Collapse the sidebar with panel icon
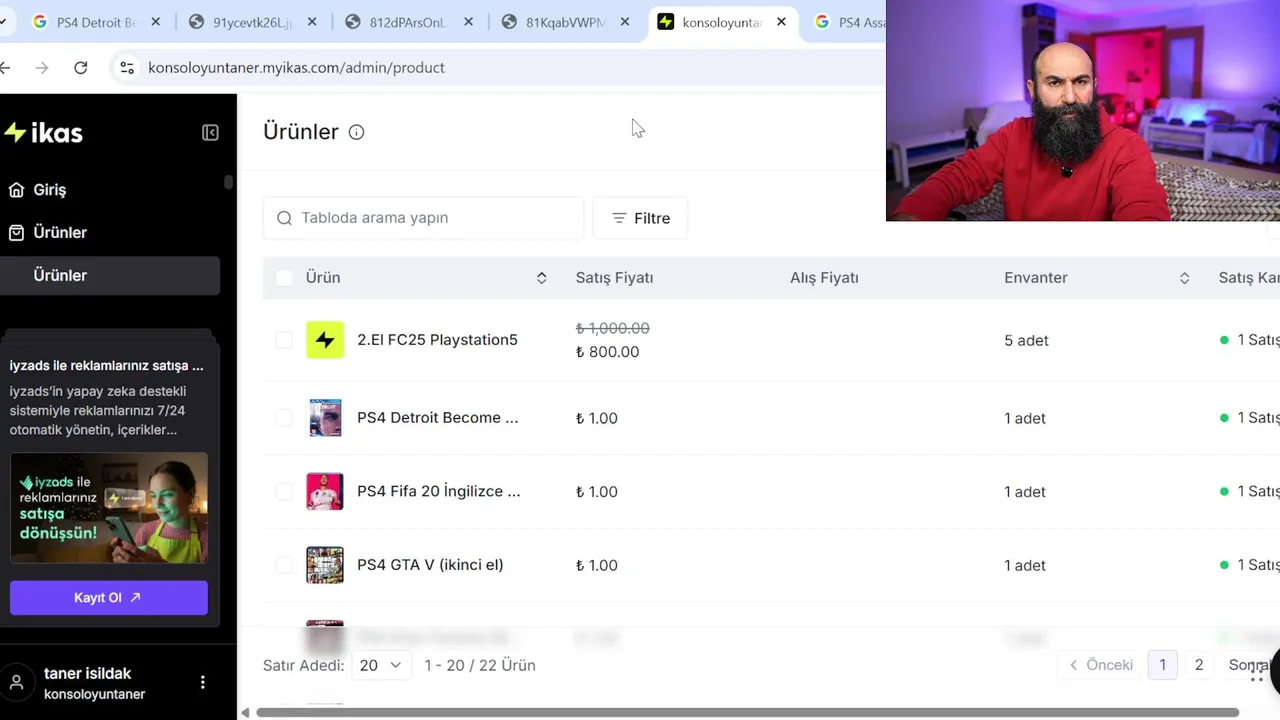The width and height of the screenshot is (1280, 720). pyautogui.click(x=210, y=132)
